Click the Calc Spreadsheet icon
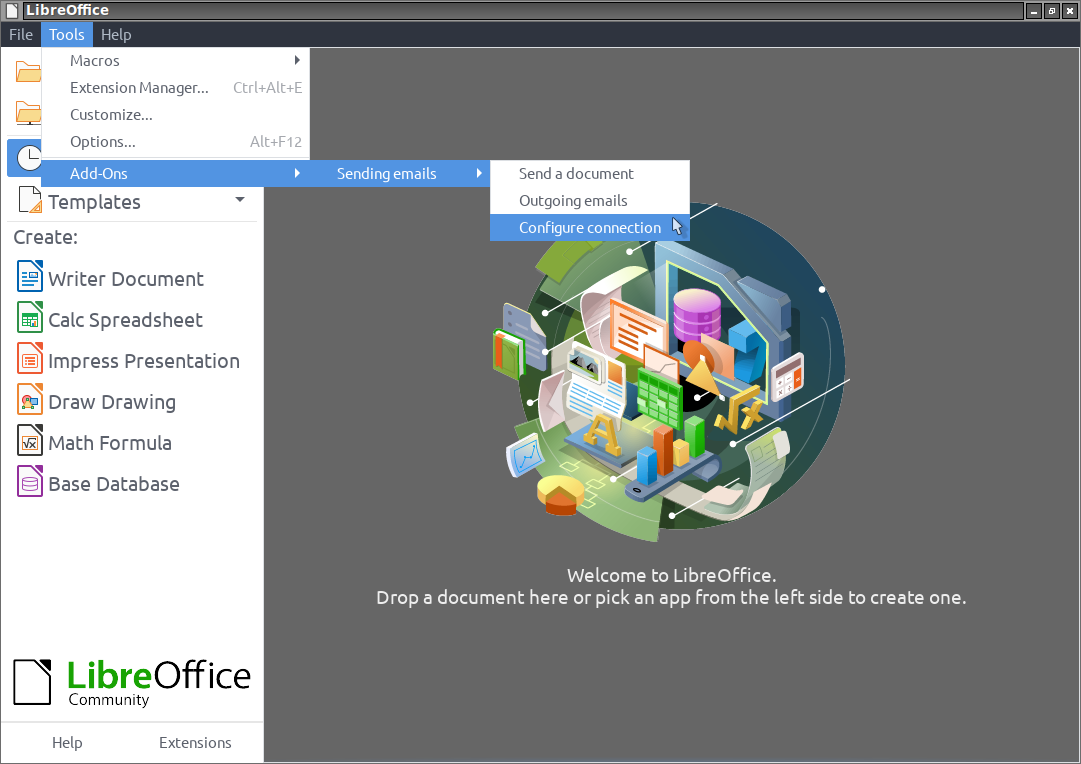Viewport: 1081px width, 764px height. [30, 318]
